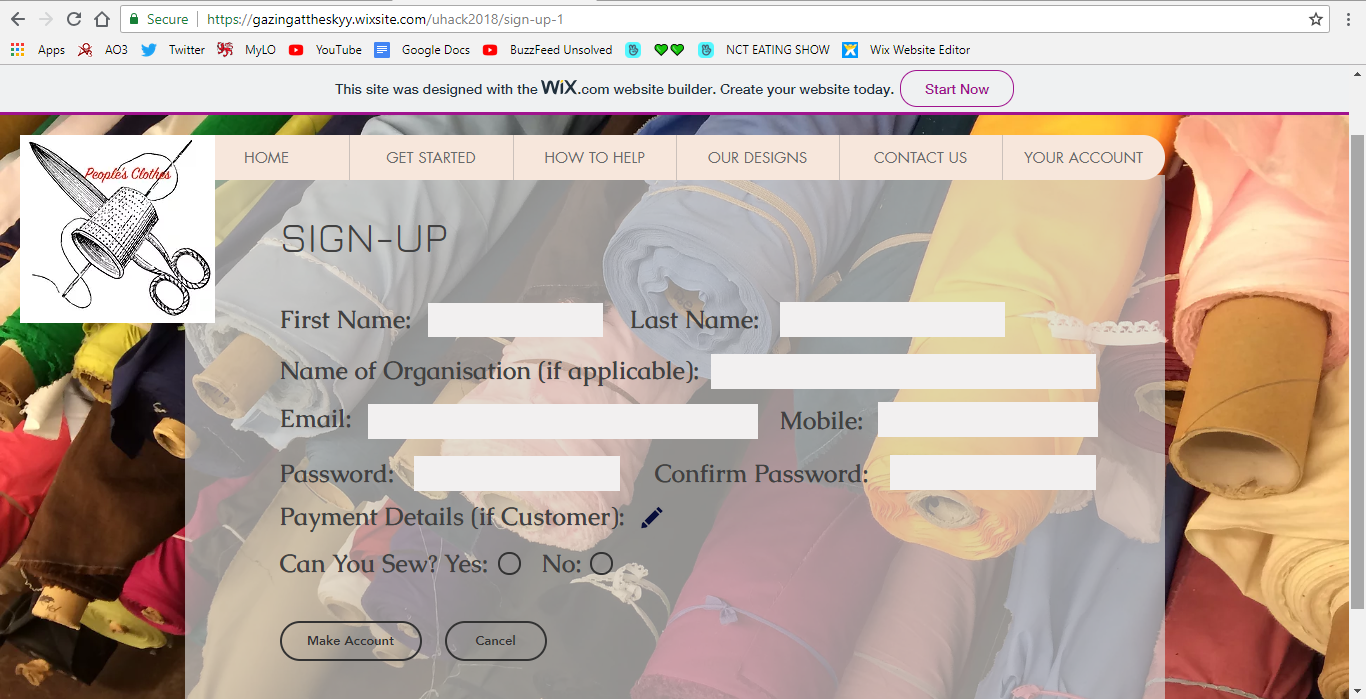Screen dimensions: 1366x699
Task: Open the HOW TO HELP menu item
Action: [x=595, y=157]
